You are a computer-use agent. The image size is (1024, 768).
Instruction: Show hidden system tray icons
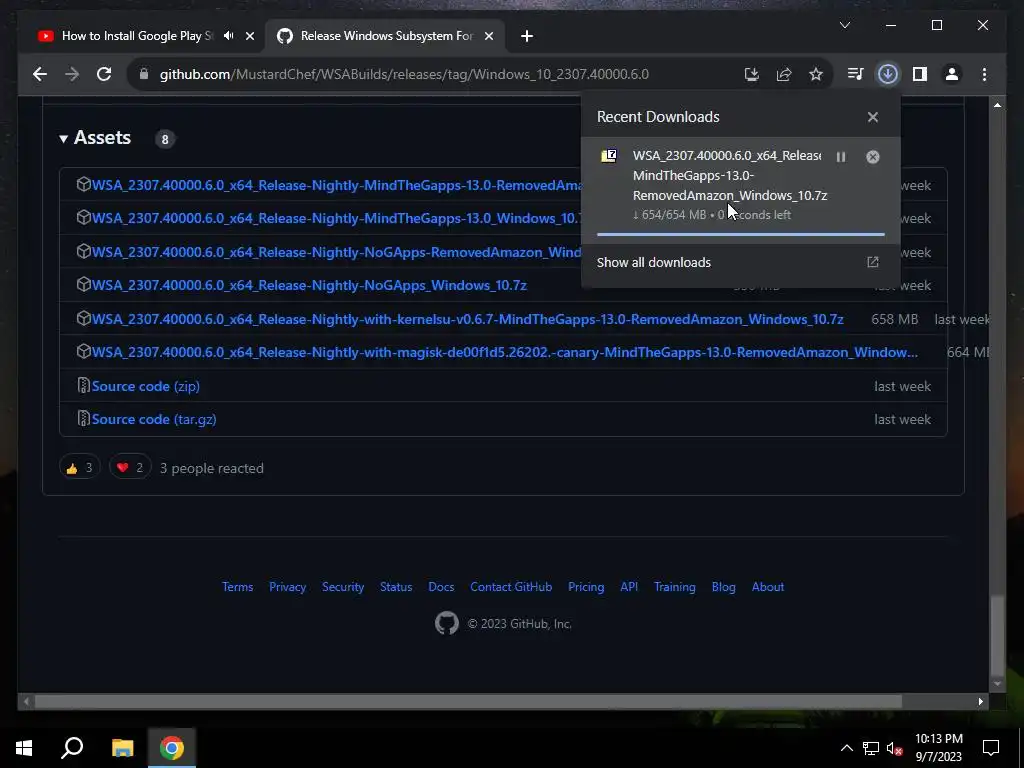[x=846, y=748]
